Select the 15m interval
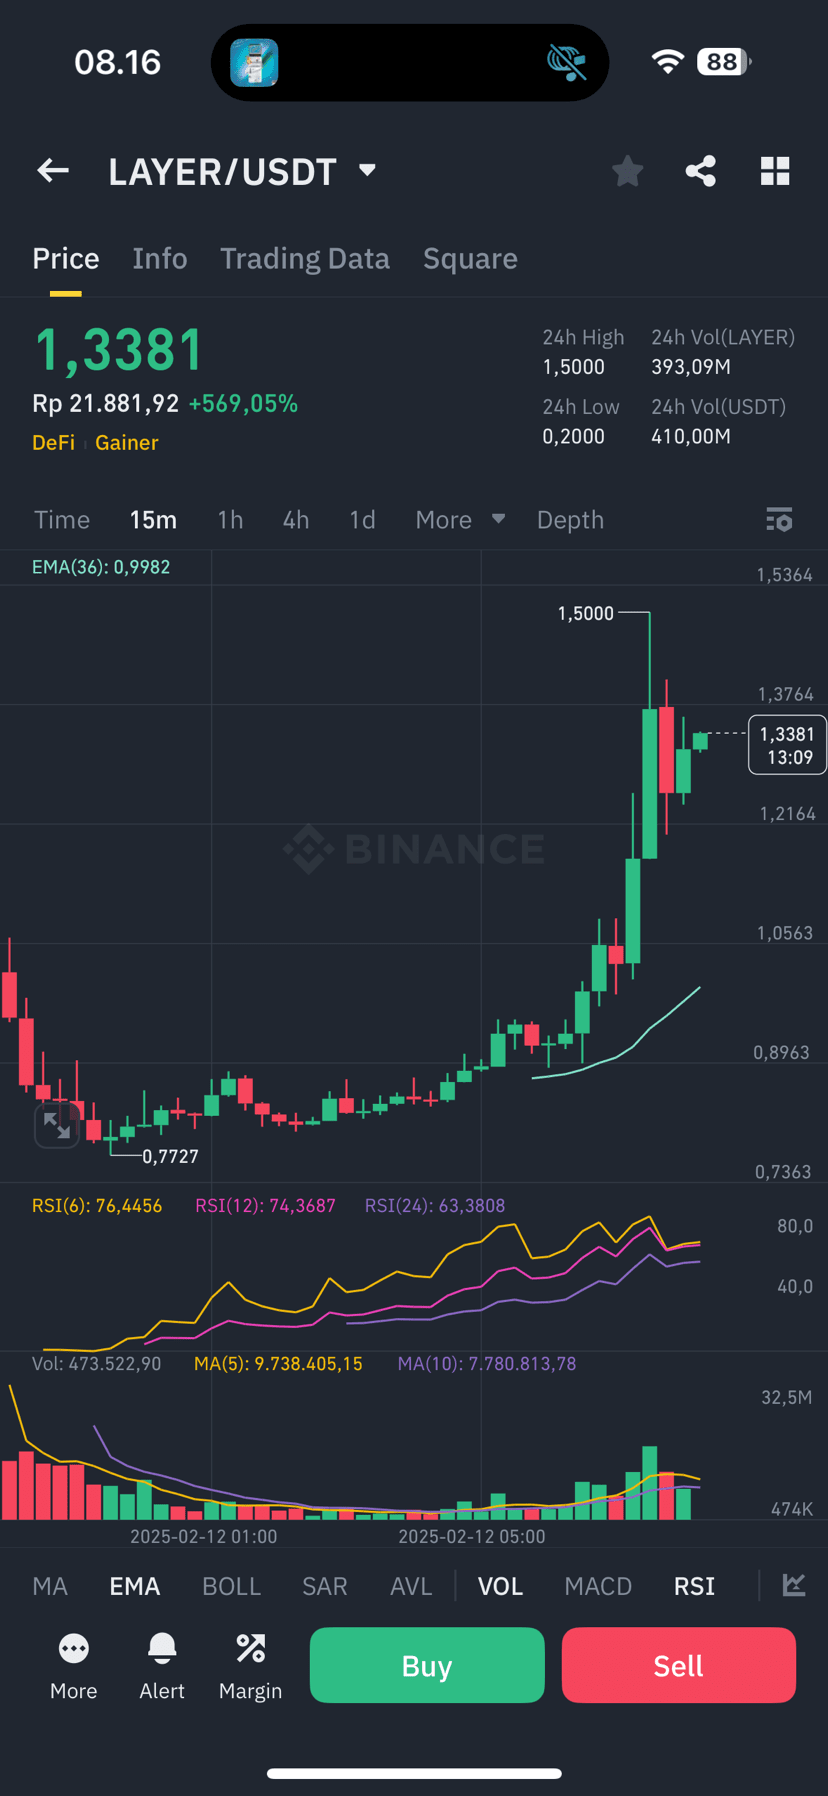Screen dimensions: 828x1796 click(153, 520)
